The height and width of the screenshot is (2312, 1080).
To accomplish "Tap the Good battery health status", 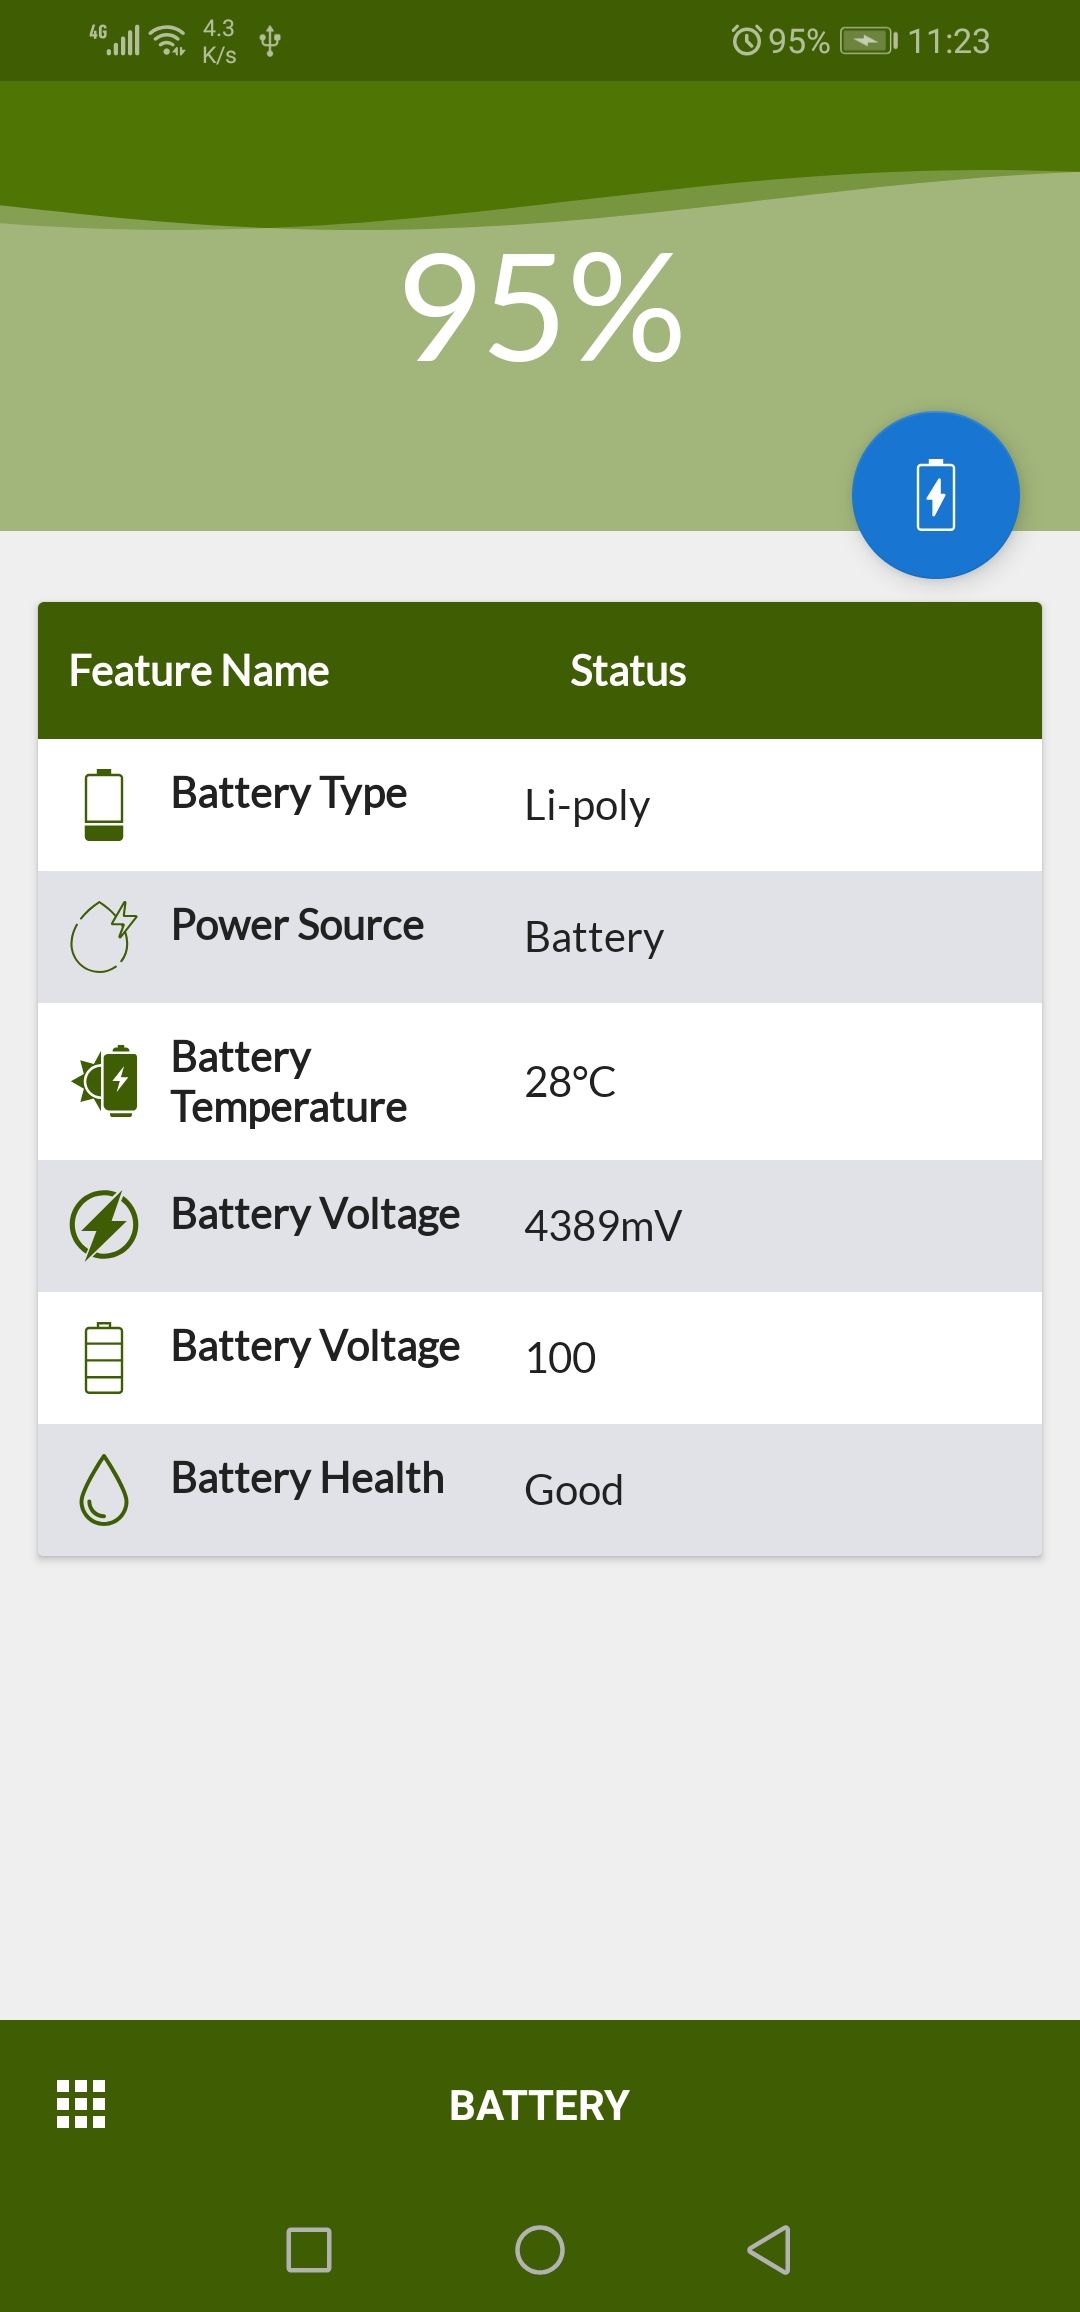I will pos(574,1490).
